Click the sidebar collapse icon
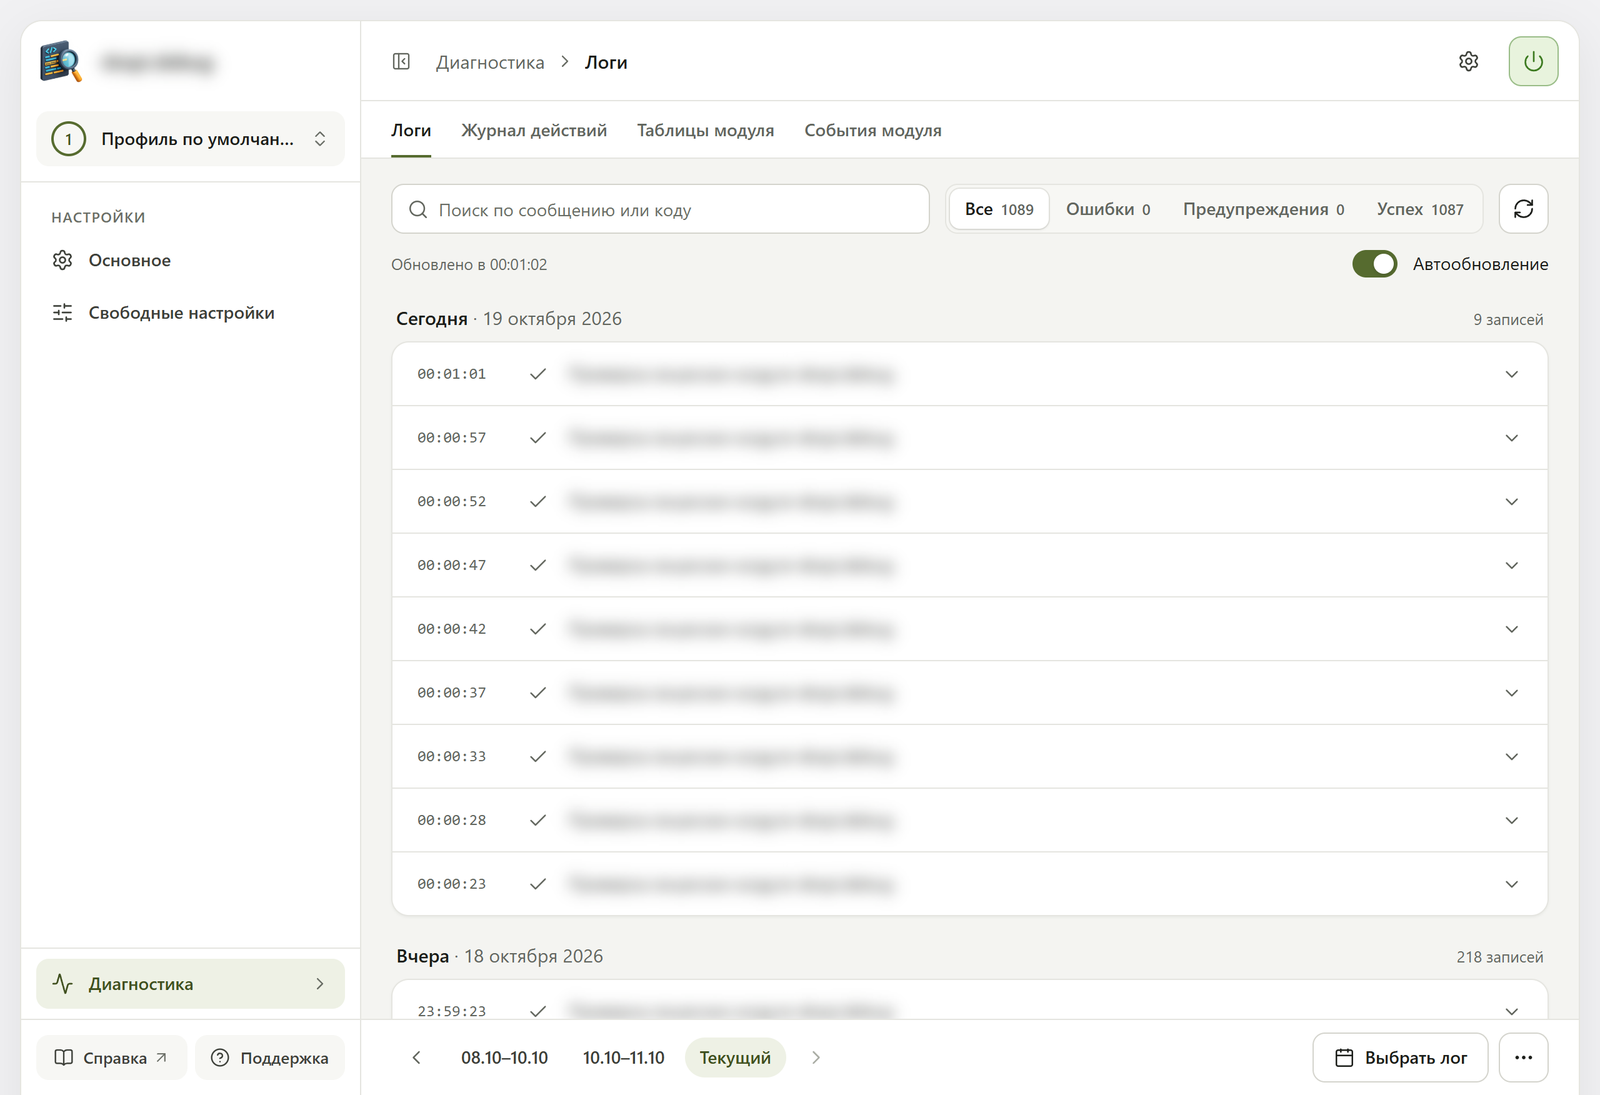The image size is (1600, 1095). pyautogui.click(x=401, y=62)
